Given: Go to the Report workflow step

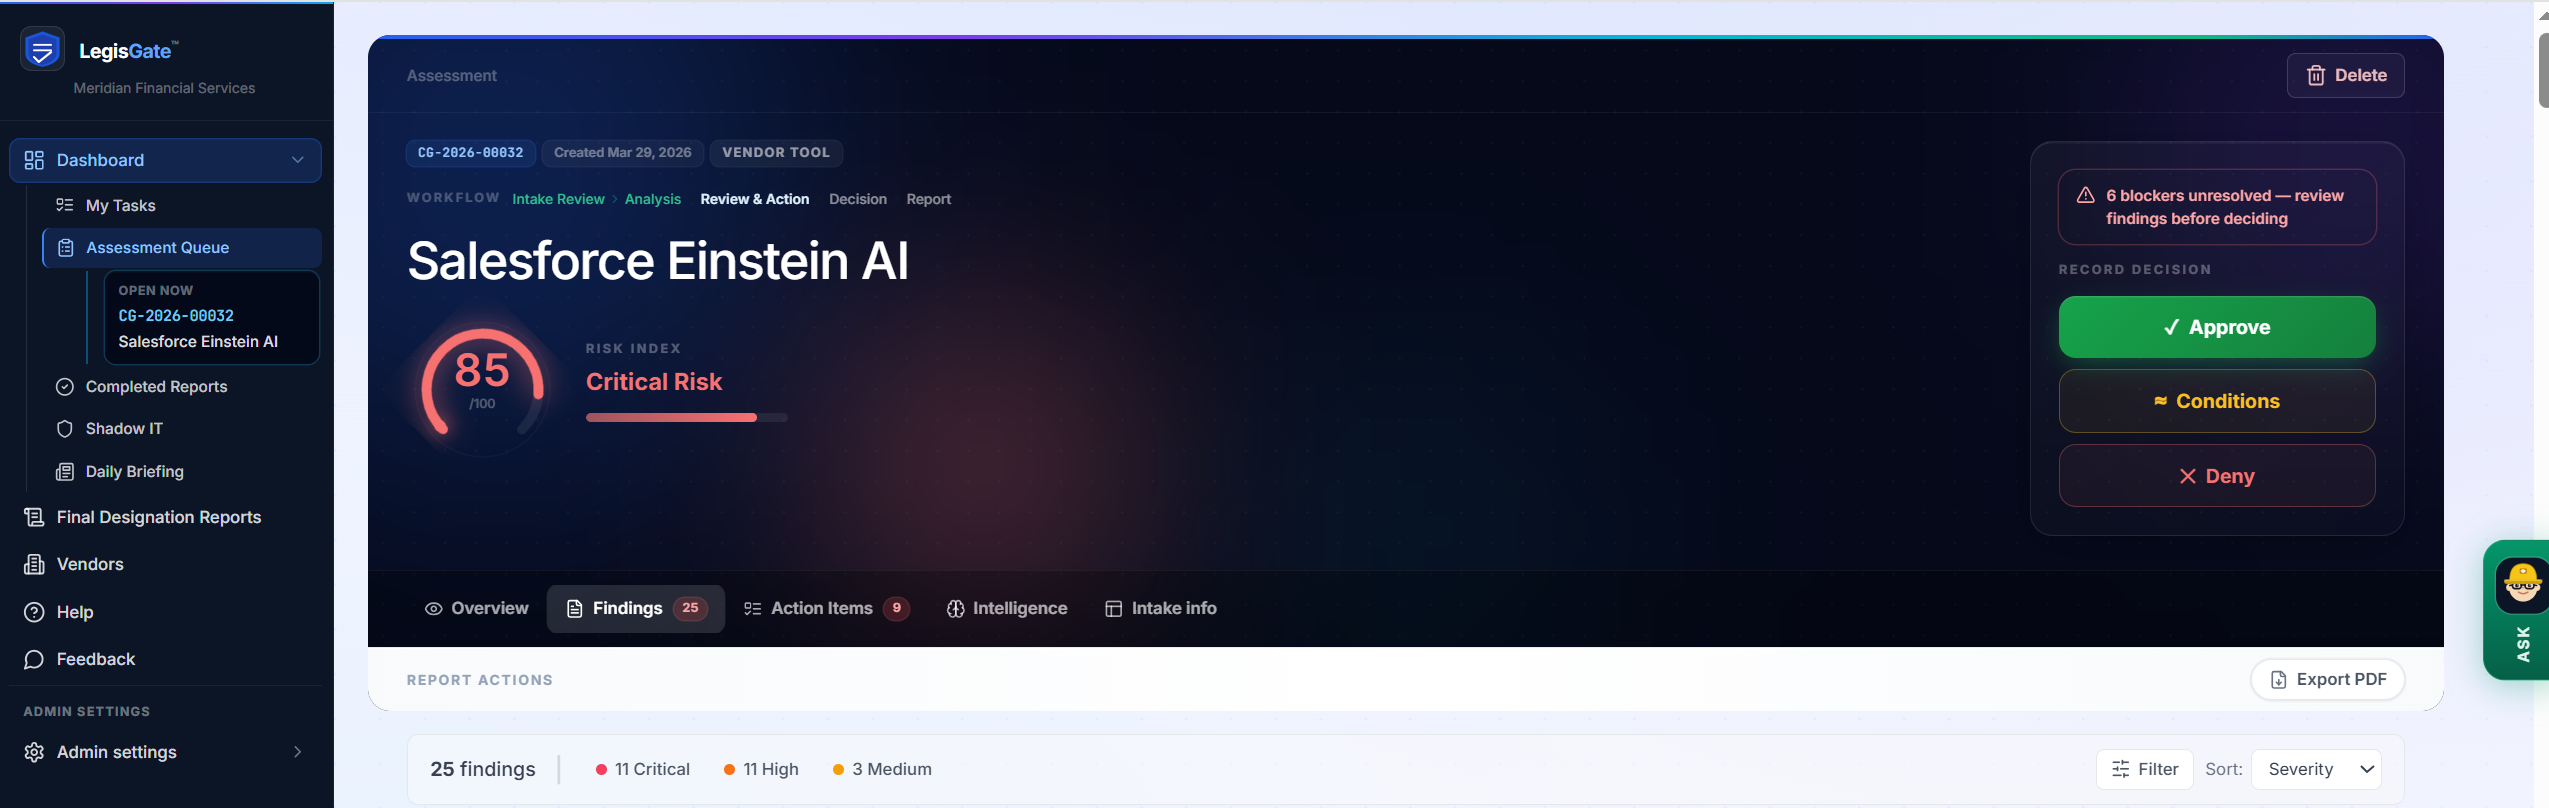Looking at the screenshot, I should tap(929, 199).
